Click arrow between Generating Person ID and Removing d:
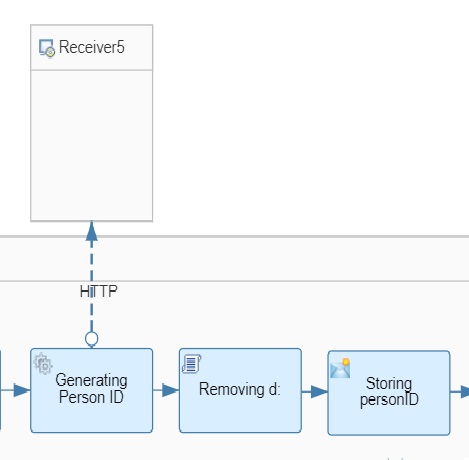This screenshot has width=469, height=460. coord(166,390)
